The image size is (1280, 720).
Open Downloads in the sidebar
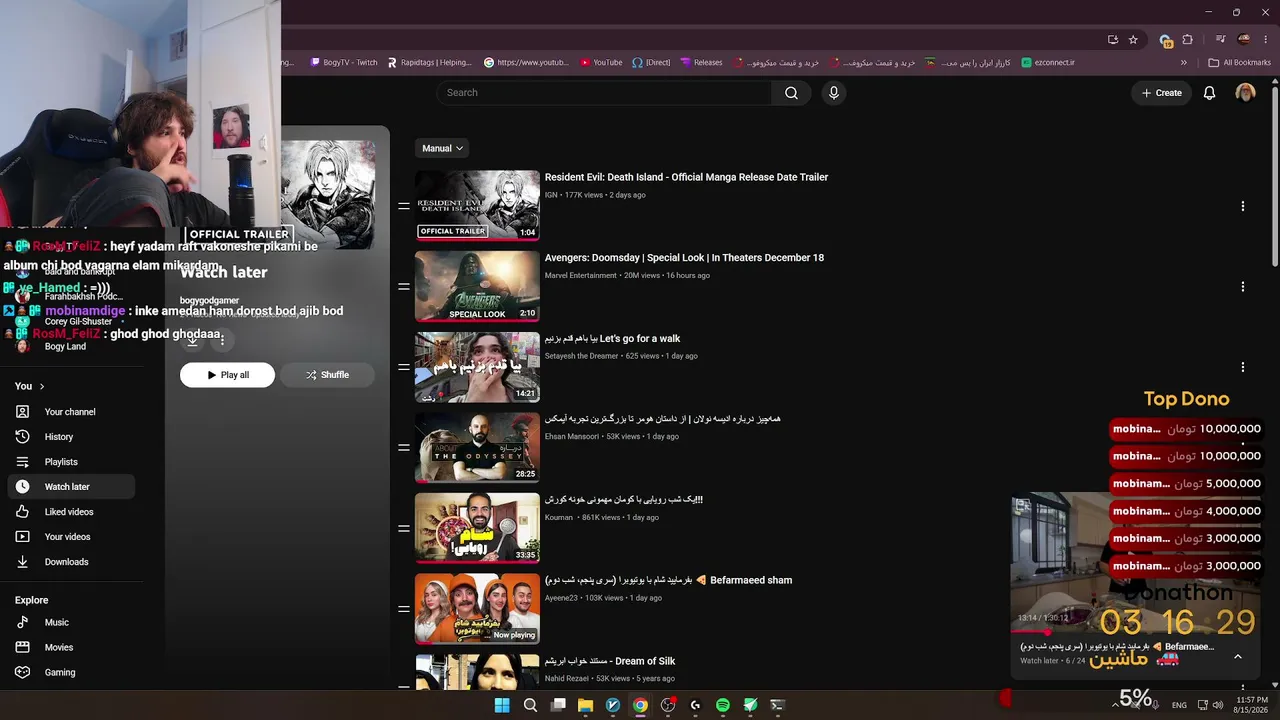(x=70, y=562)
